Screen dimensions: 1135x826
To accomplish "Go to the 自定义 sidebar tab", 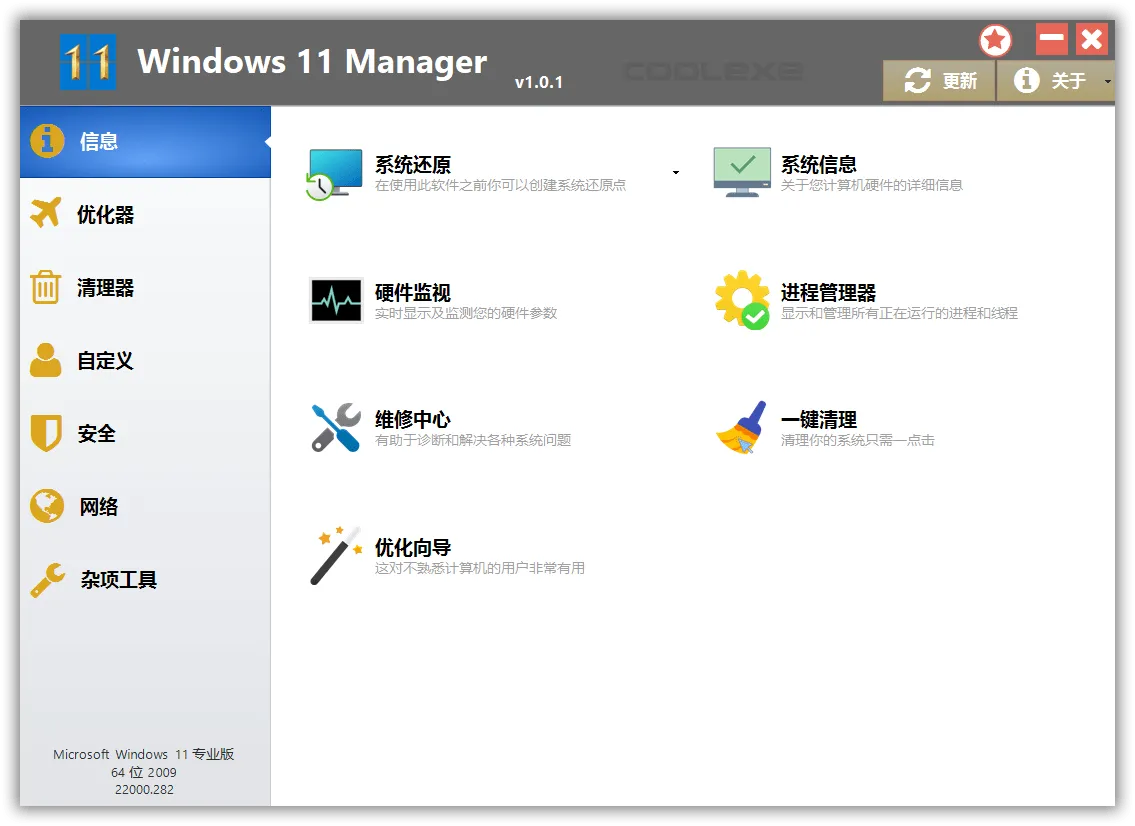I will click(145, 361).
